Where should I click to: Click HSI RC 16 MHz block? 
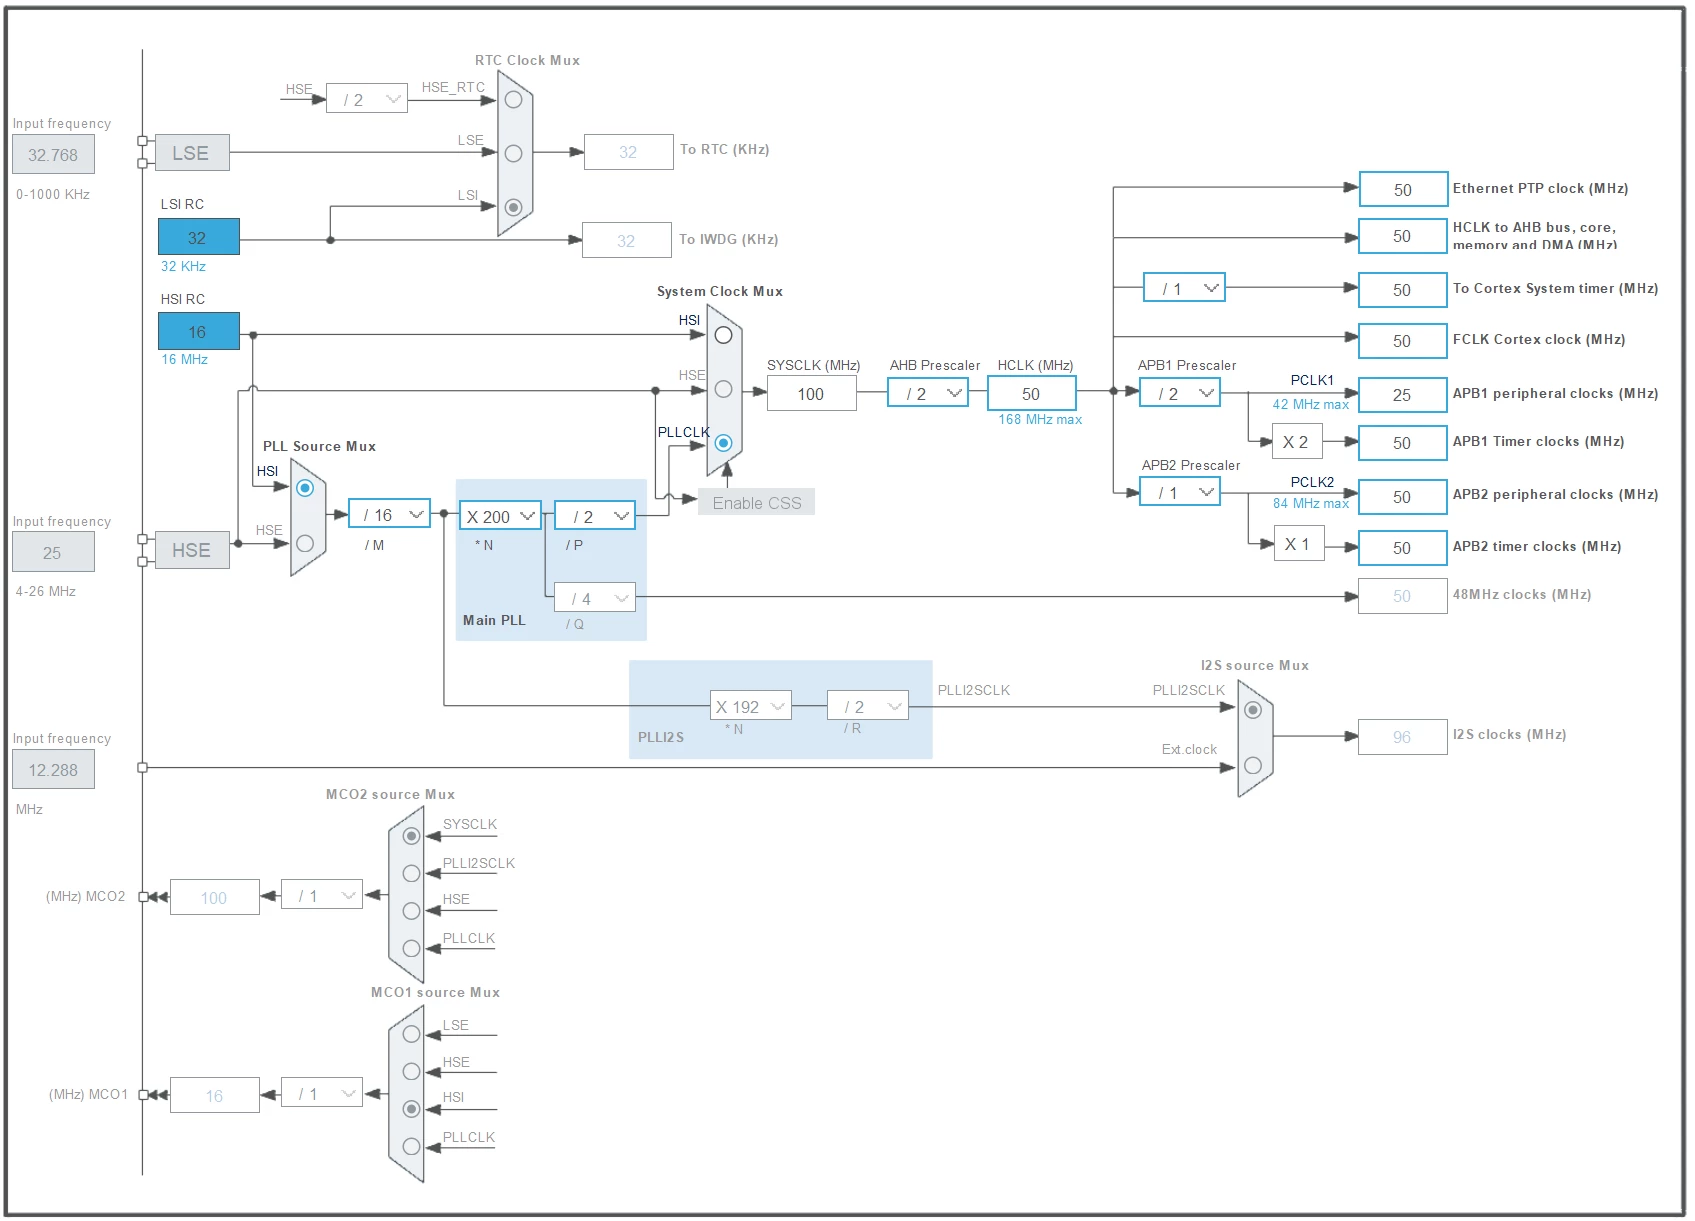199,331
